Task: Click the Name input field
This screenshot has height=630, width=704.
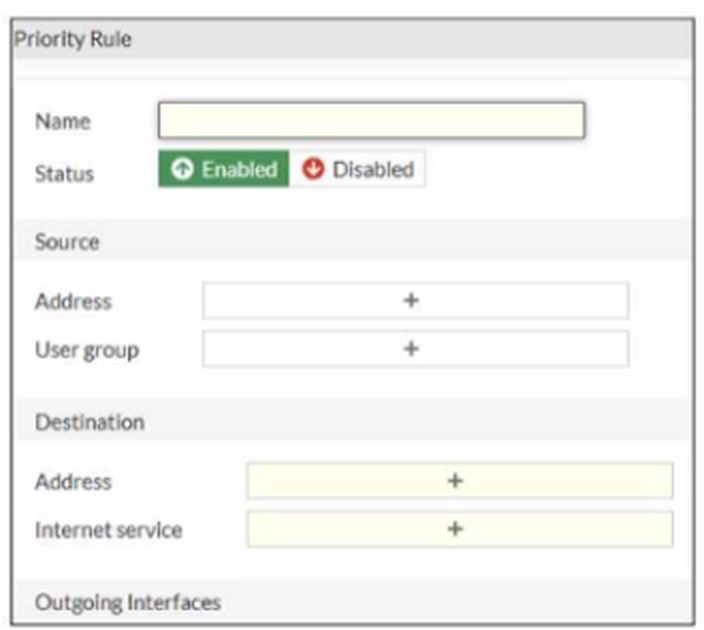Action: (x=371, y=120)
